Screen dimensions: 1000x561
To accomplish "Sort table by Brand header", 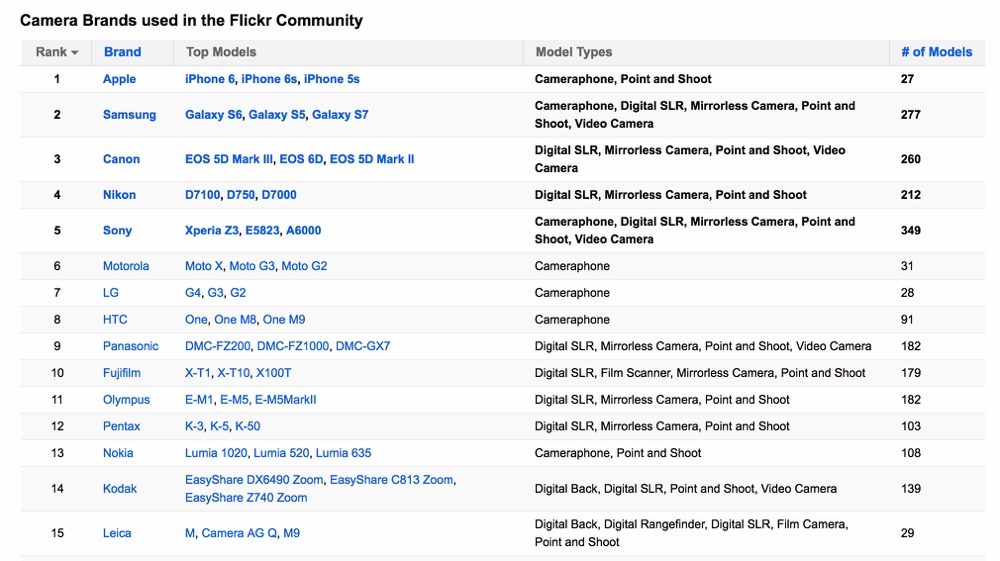I will pyautogui.click(x=122, y=52).
